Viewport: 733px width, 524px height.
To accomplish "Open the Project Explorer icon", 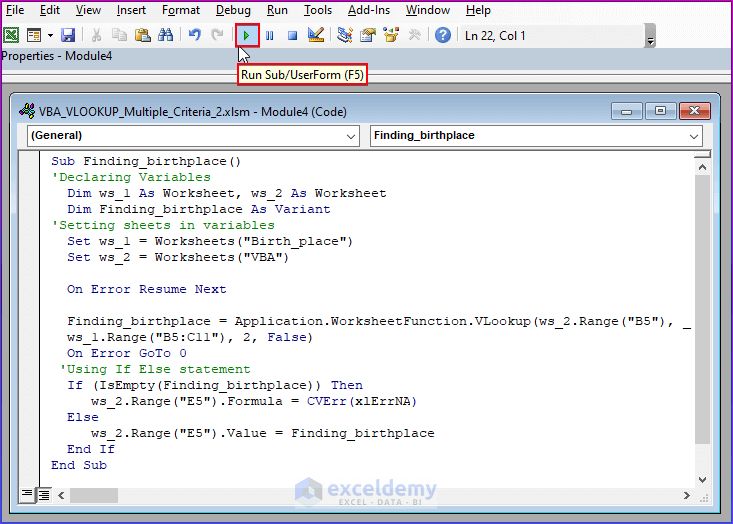I will [345, 35].
